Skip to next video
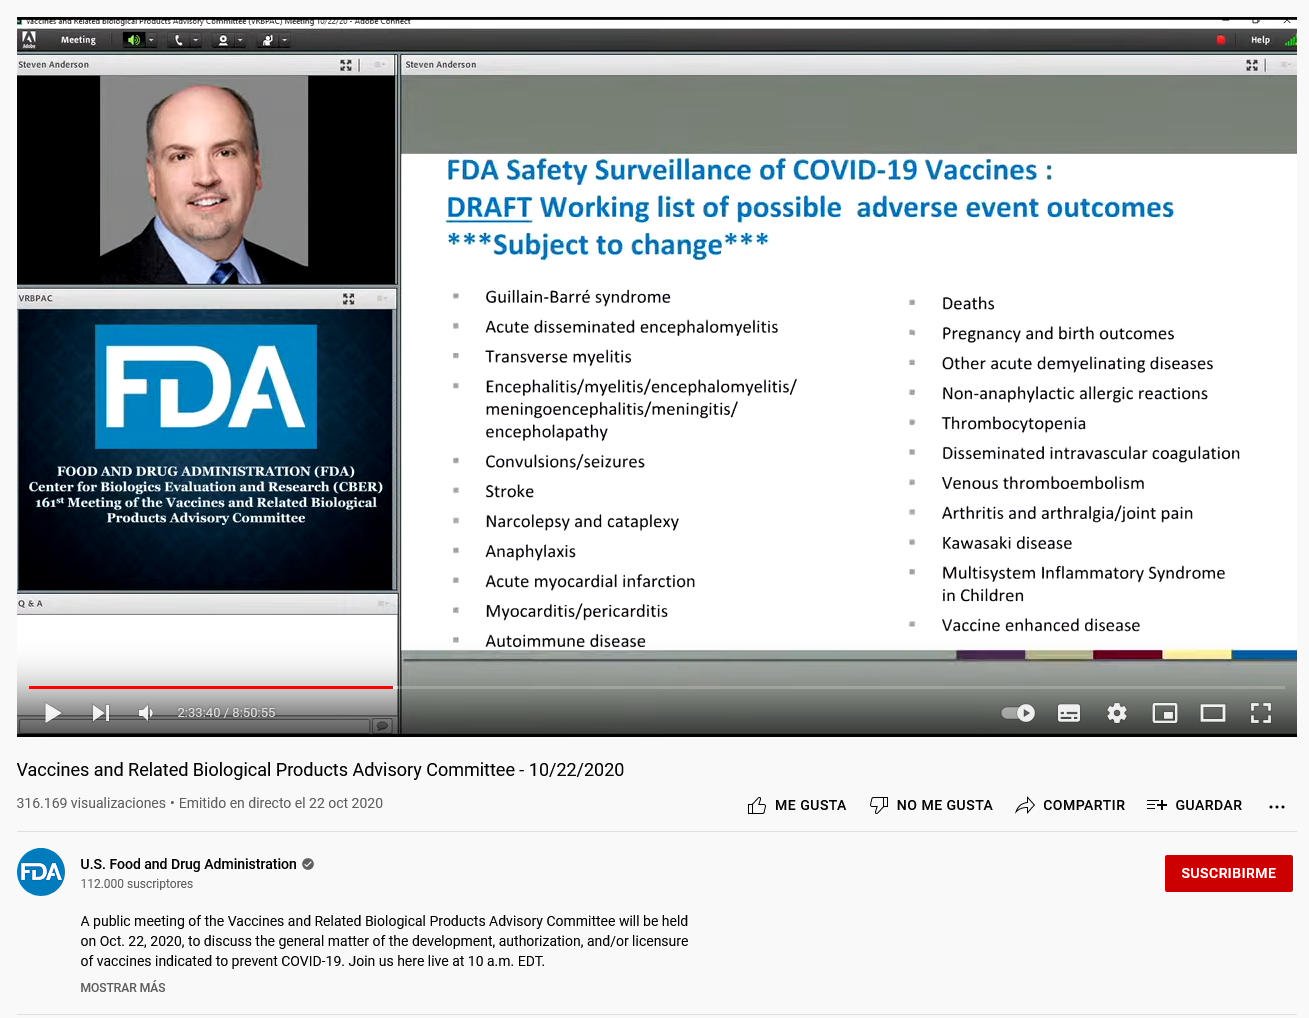The width and height of the screenshot is (1309, 1018). pos(100,713)
